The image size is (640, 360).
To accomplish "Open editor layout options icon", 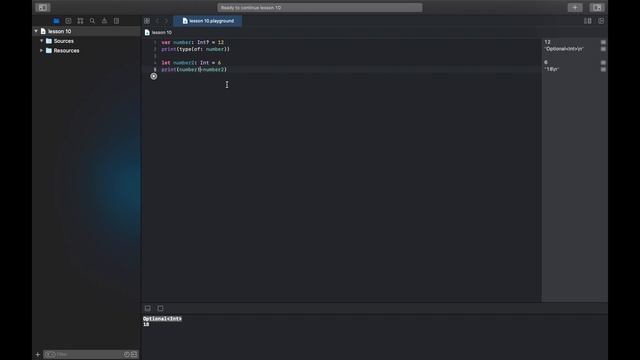I will tap(588, 21).
